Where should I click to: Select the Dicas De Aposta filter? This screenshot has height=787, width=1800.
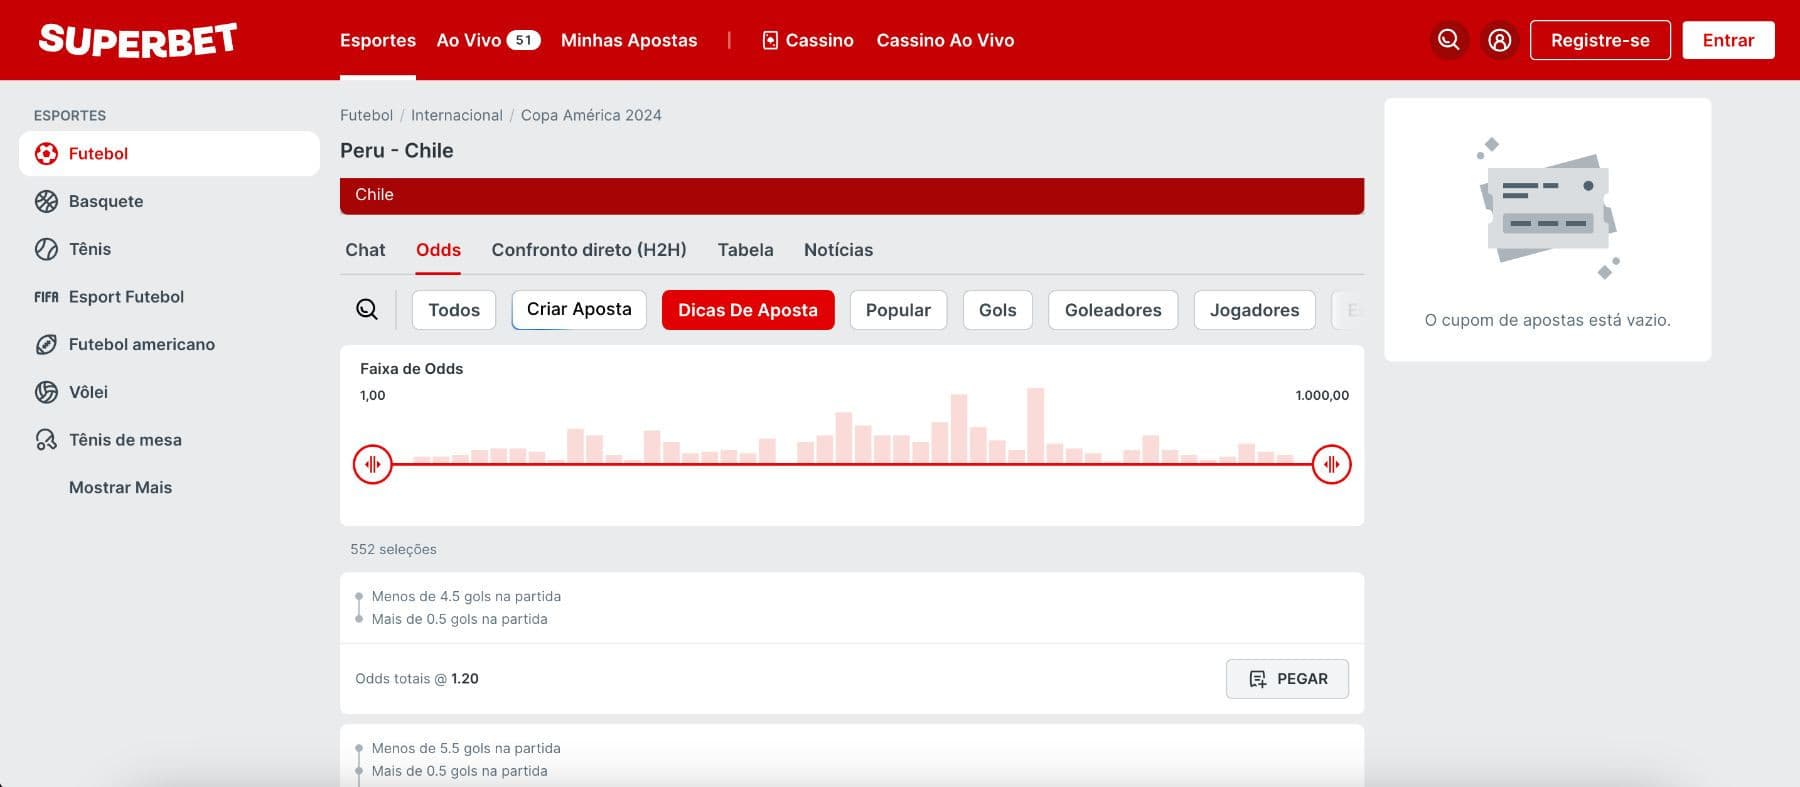(x=748, y=310)
